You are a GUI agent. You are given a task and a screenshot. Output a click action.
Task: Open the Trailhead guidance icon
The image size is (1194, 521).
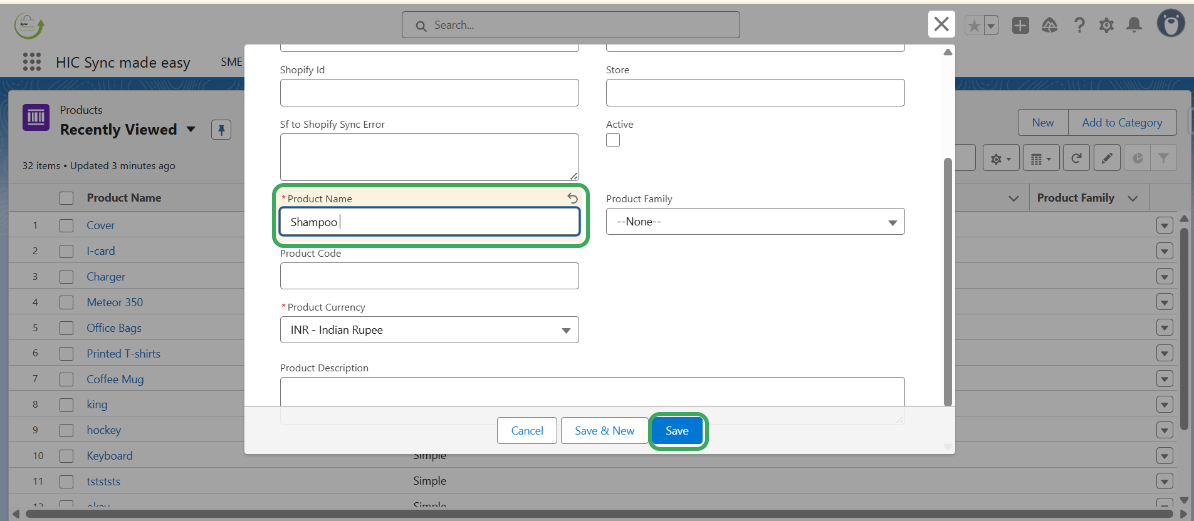pyautogui.click(x=1049, y=26)
